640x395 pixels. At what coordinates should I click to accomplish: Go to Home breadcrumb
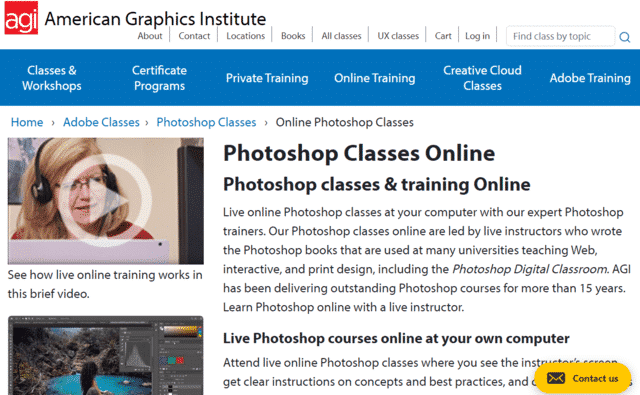tap(27, 122)
